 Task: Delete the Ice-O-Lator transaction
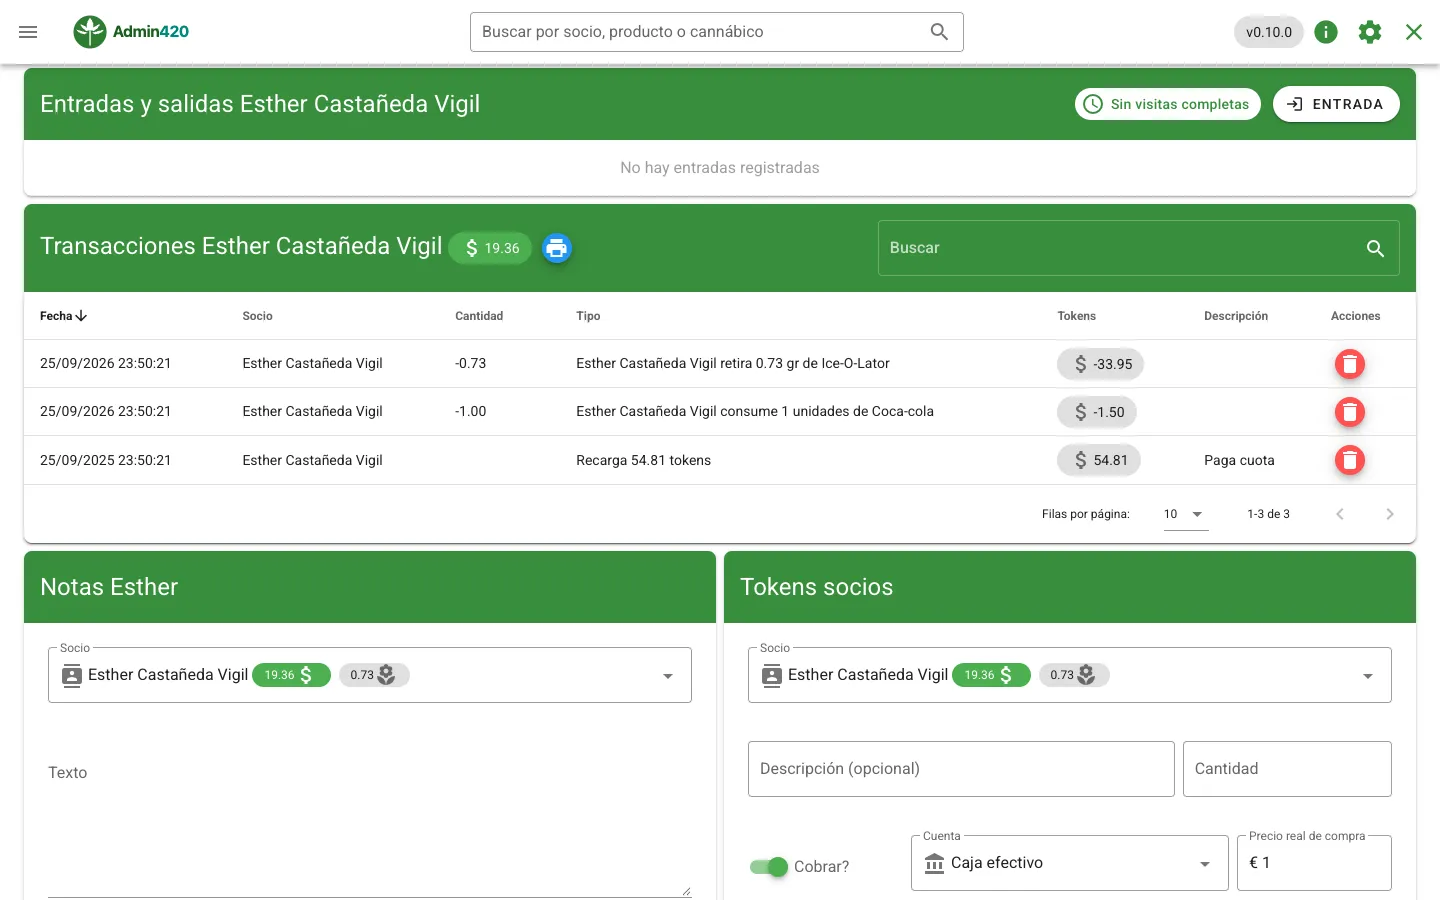click(1350, 364)
